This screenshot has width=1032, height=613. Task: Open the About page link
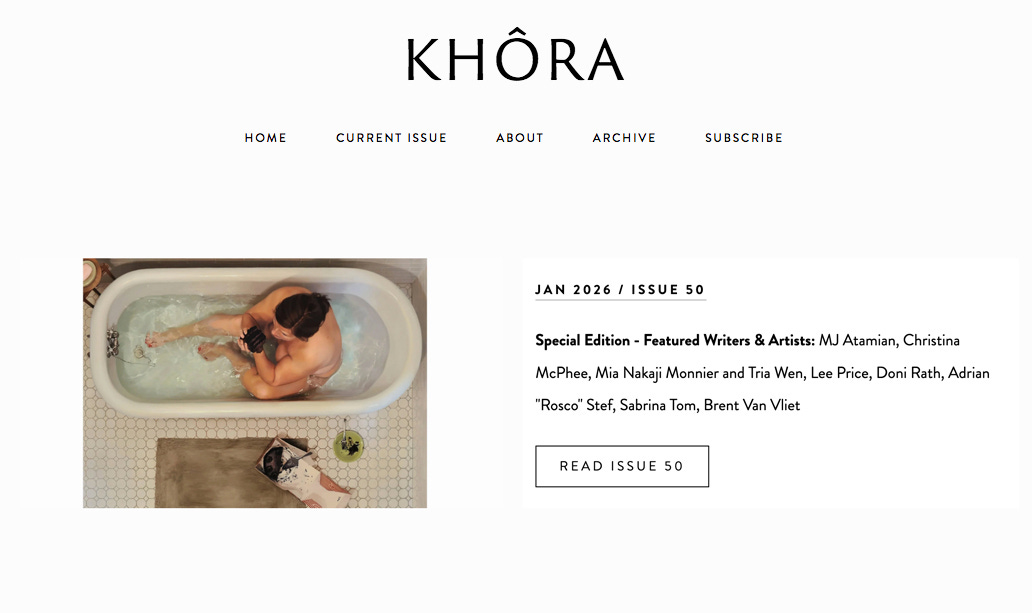pyautogui.click(x=520, y=138)
